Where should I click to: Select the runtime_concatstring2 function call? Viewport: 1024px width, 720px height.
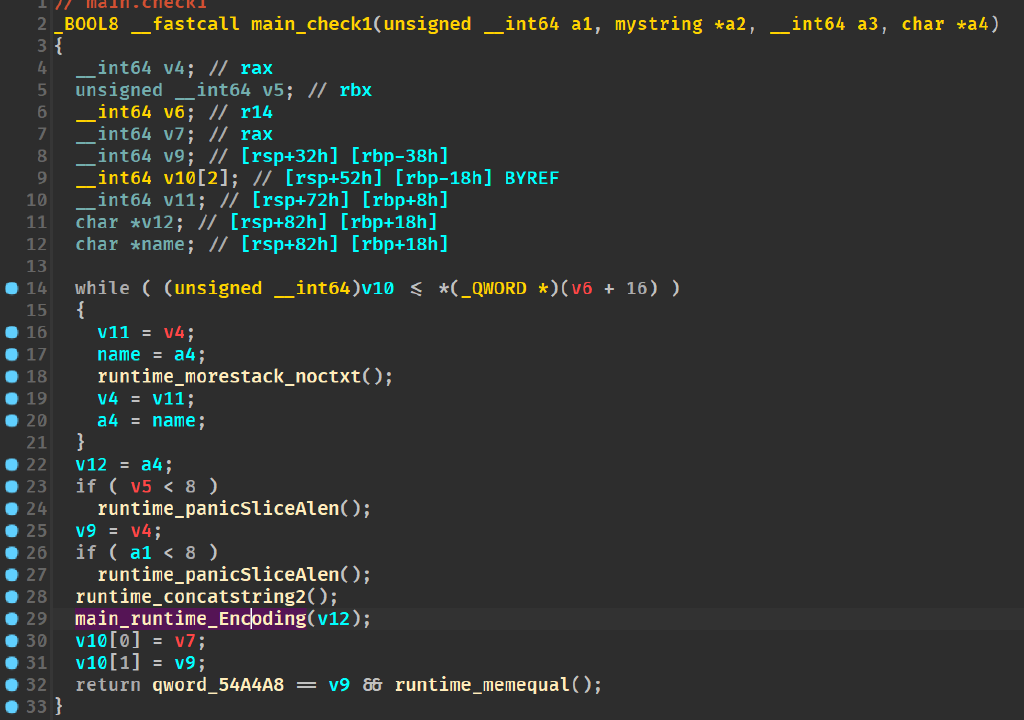pyautogui.click(x=190, y=597)
